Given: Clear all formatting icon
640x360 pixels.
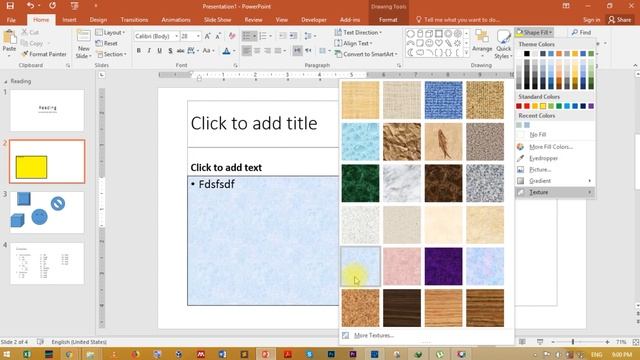Looking at the screenshot, I should point(232,36).
